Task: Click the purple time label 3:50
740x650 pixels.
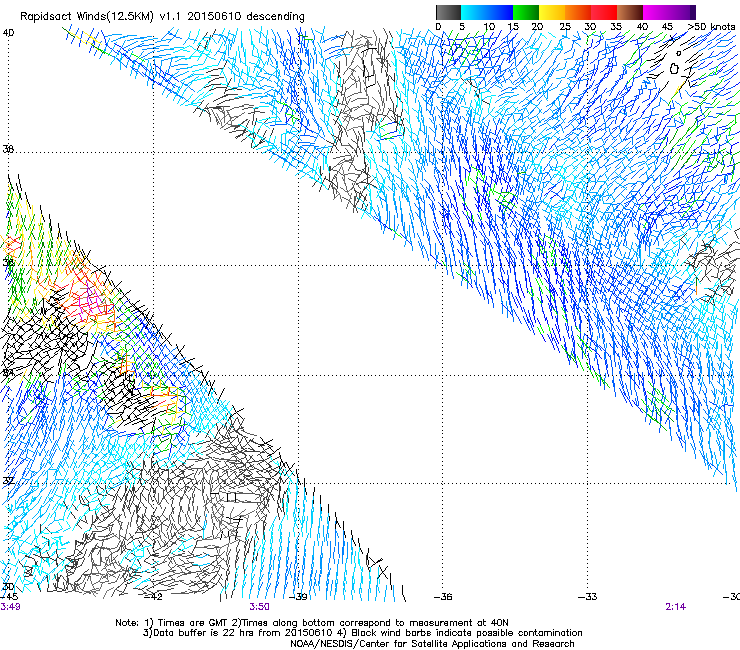Action: click(x=260, y=607)
